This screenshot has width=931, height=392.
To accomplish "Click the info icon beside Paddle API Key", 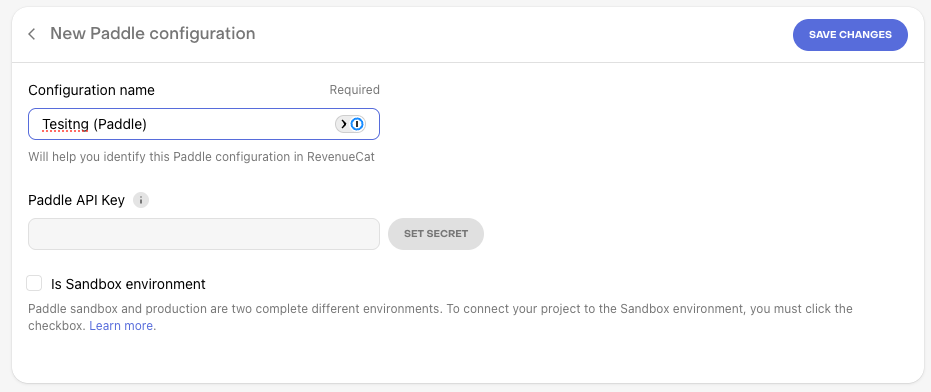I will coord(141,200).
